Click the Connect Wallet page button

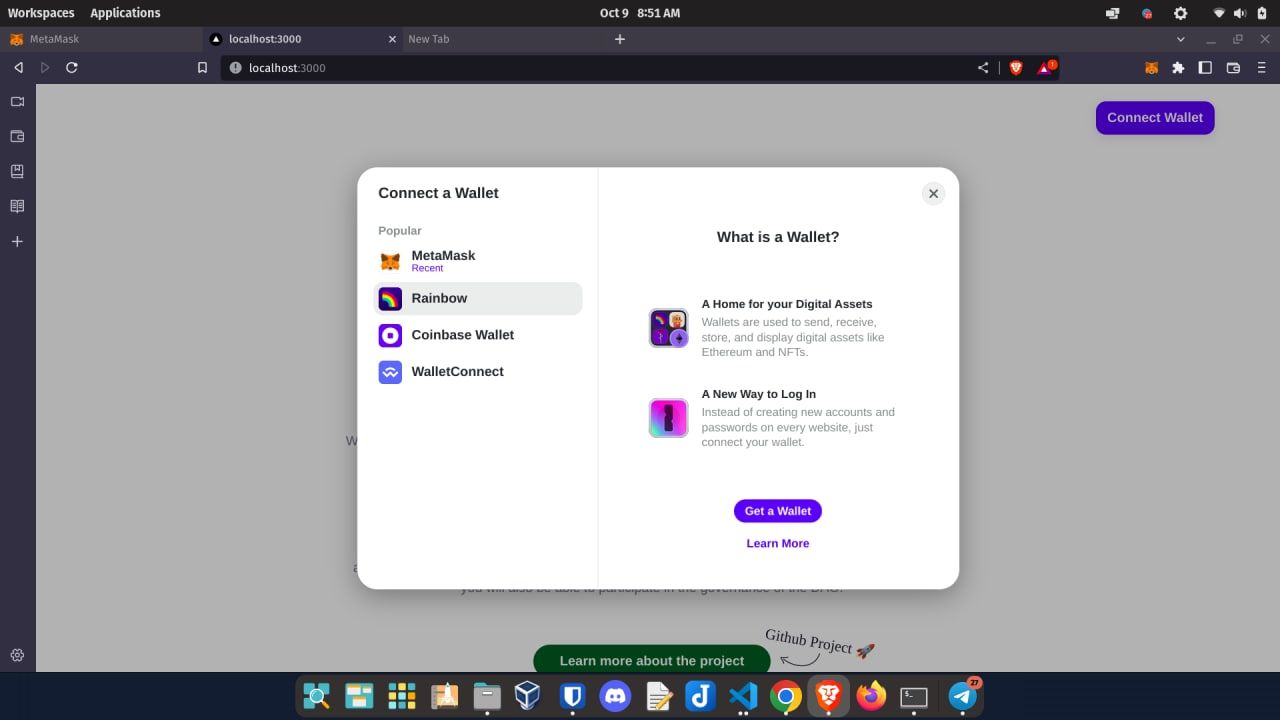(1155, 118)
